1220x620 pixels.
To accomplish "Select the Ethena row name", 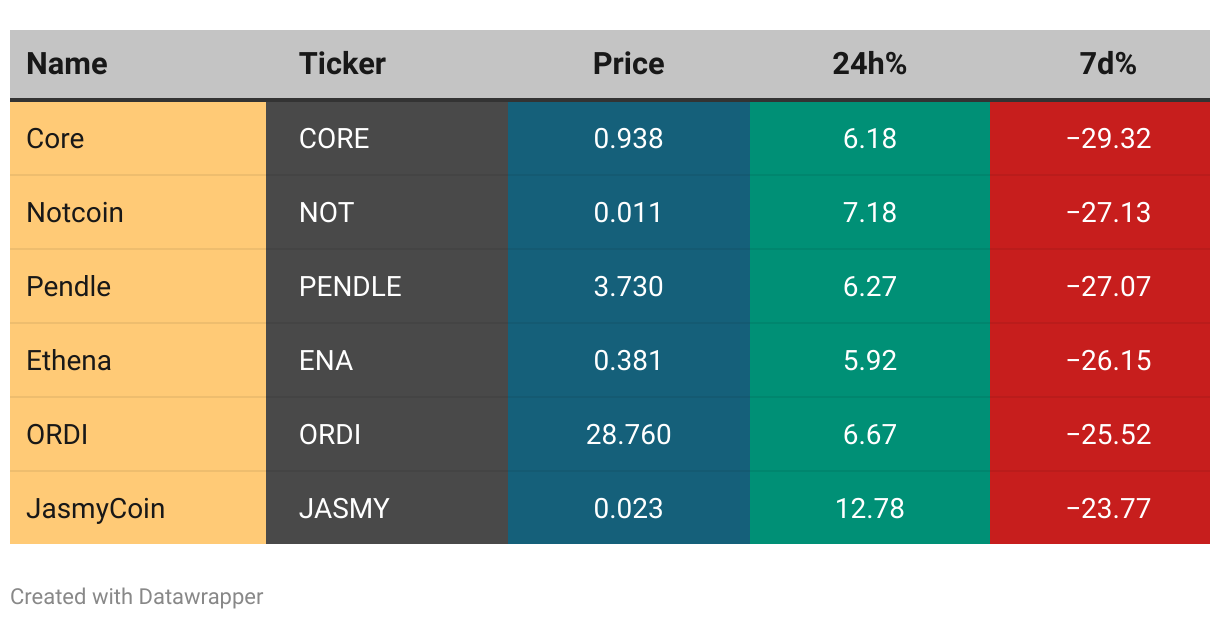I will tap(69, 360).
